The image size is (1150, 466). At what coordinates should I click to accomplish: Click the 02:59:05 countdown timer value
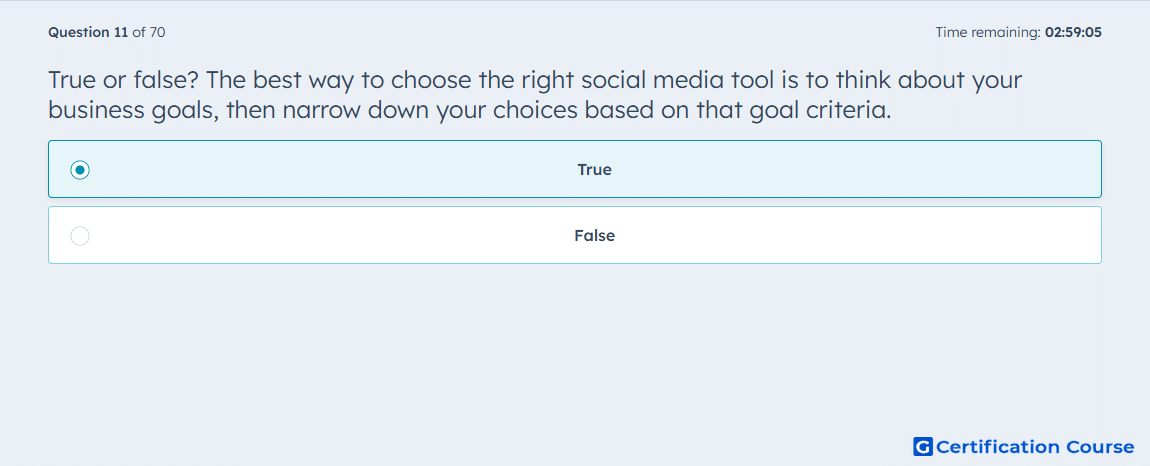click(x=1073, y=32)
